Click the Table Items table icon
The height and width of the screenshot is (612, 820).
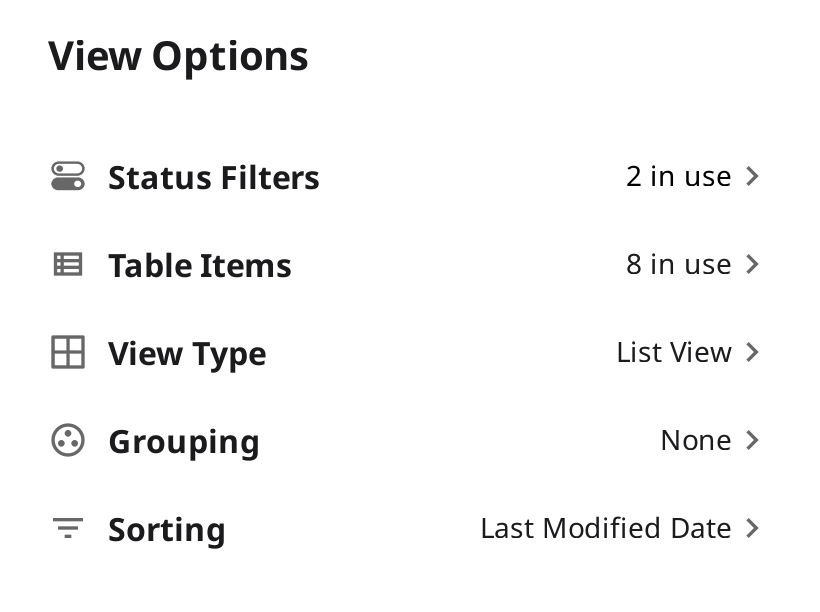point(67,265)
